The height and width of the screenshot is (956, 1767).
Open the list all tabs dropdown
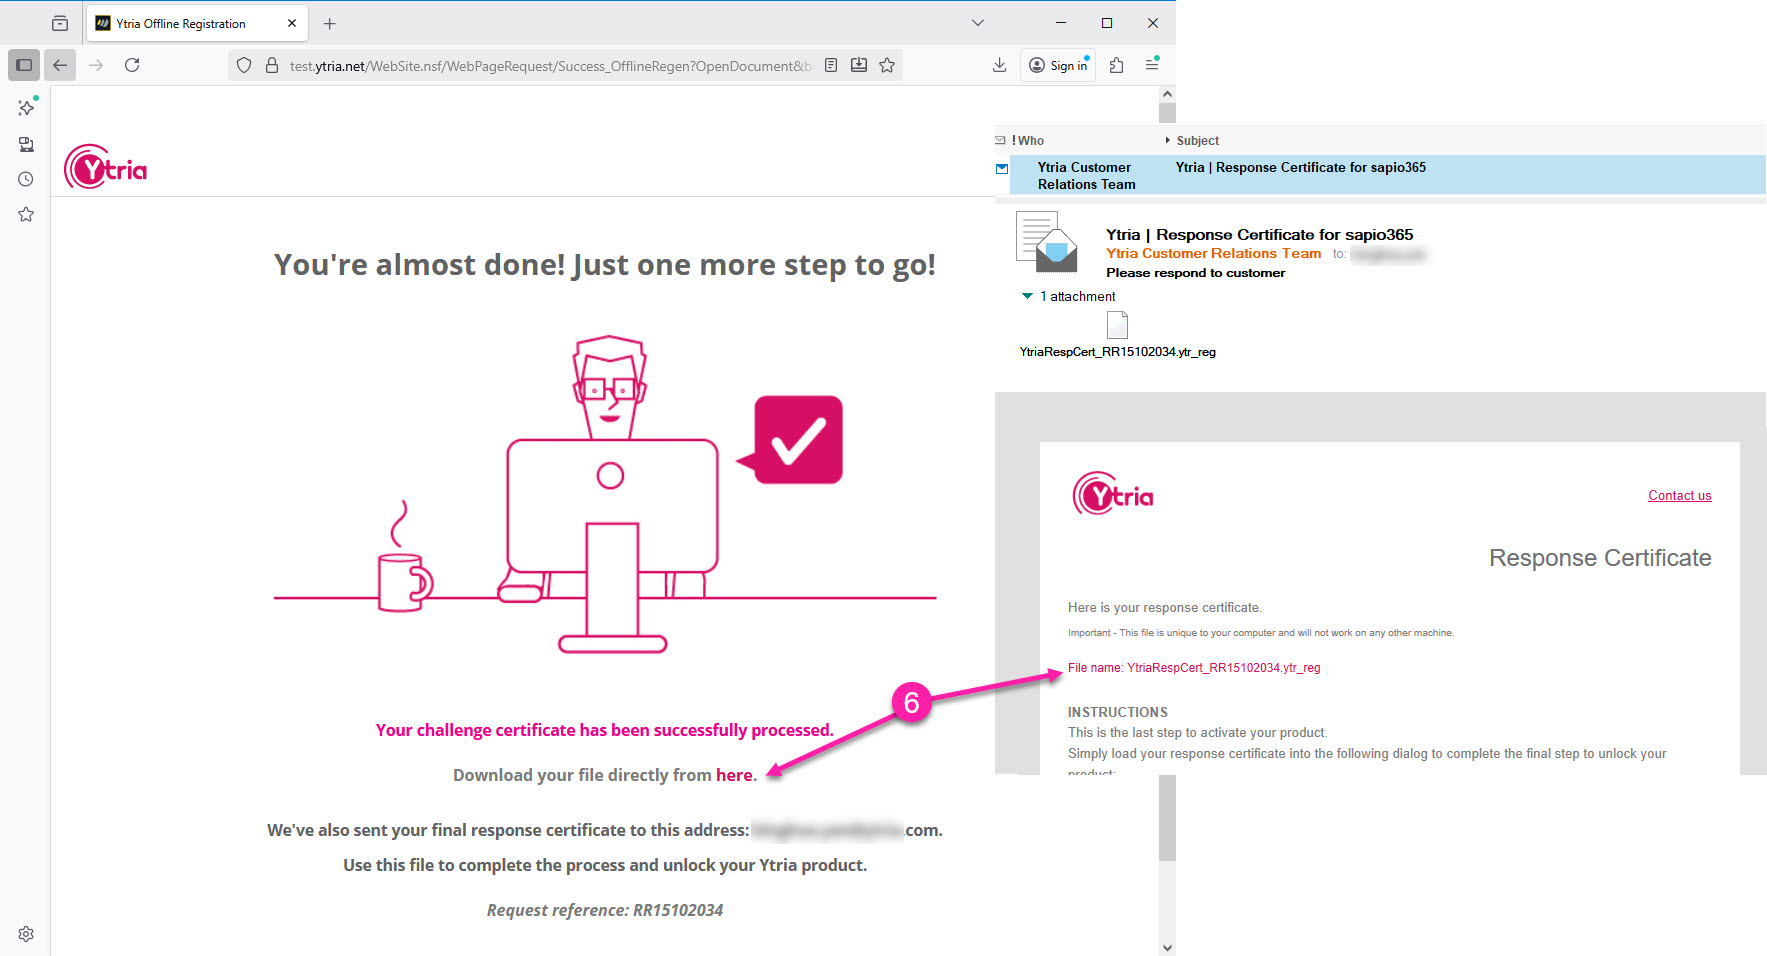pyautogui.click(x=978, y=23)
